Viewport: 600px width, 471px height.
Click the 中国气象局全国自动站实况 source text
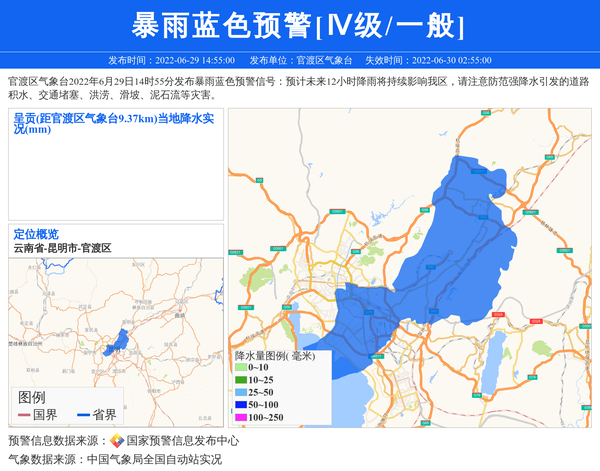point(154,460)
